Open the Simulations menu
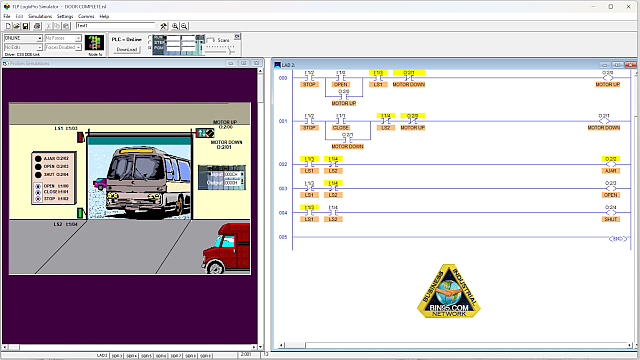 40,16
